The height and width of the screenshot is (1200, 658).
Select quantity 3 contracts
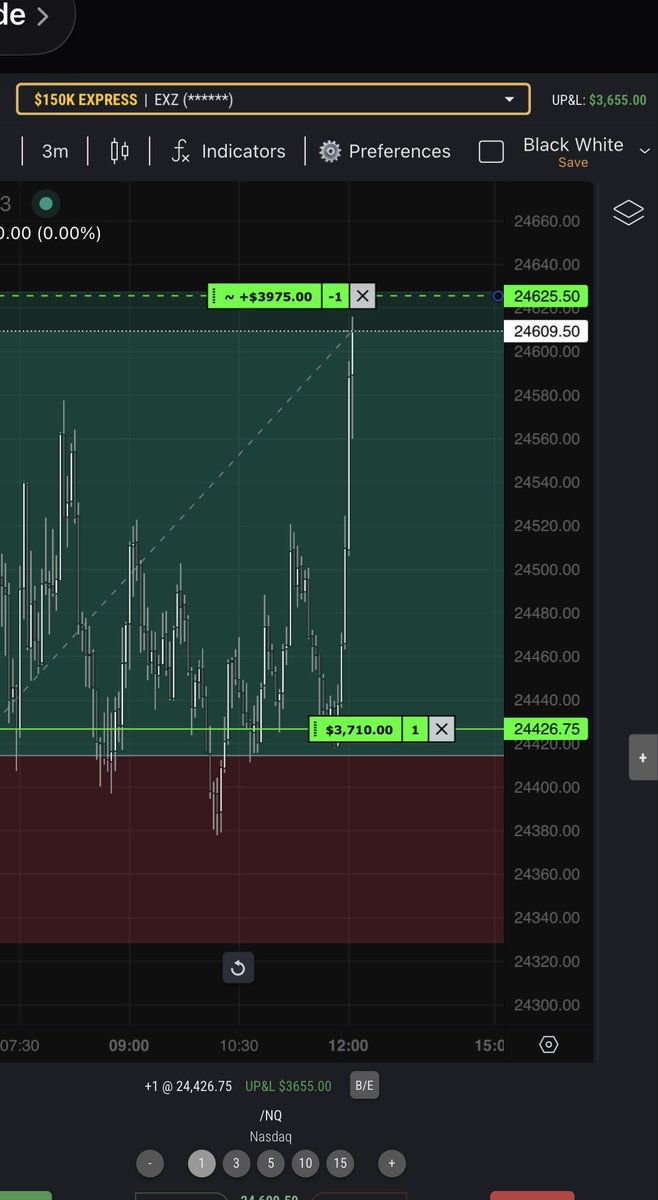coord(236,1163)
